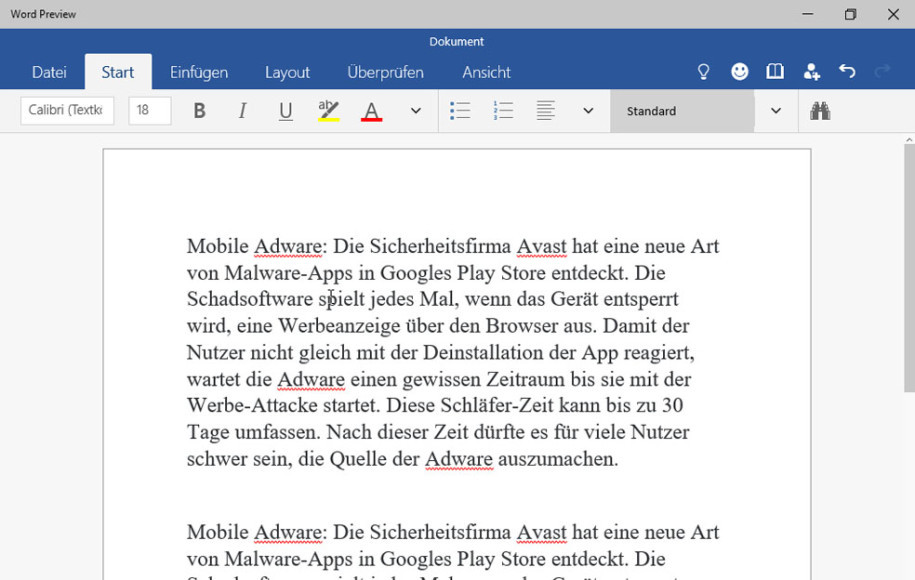Switch to reading mode with the book icon
Image resolution: width=915 pixels, height=580 pixels.
[x=775, y=72]
